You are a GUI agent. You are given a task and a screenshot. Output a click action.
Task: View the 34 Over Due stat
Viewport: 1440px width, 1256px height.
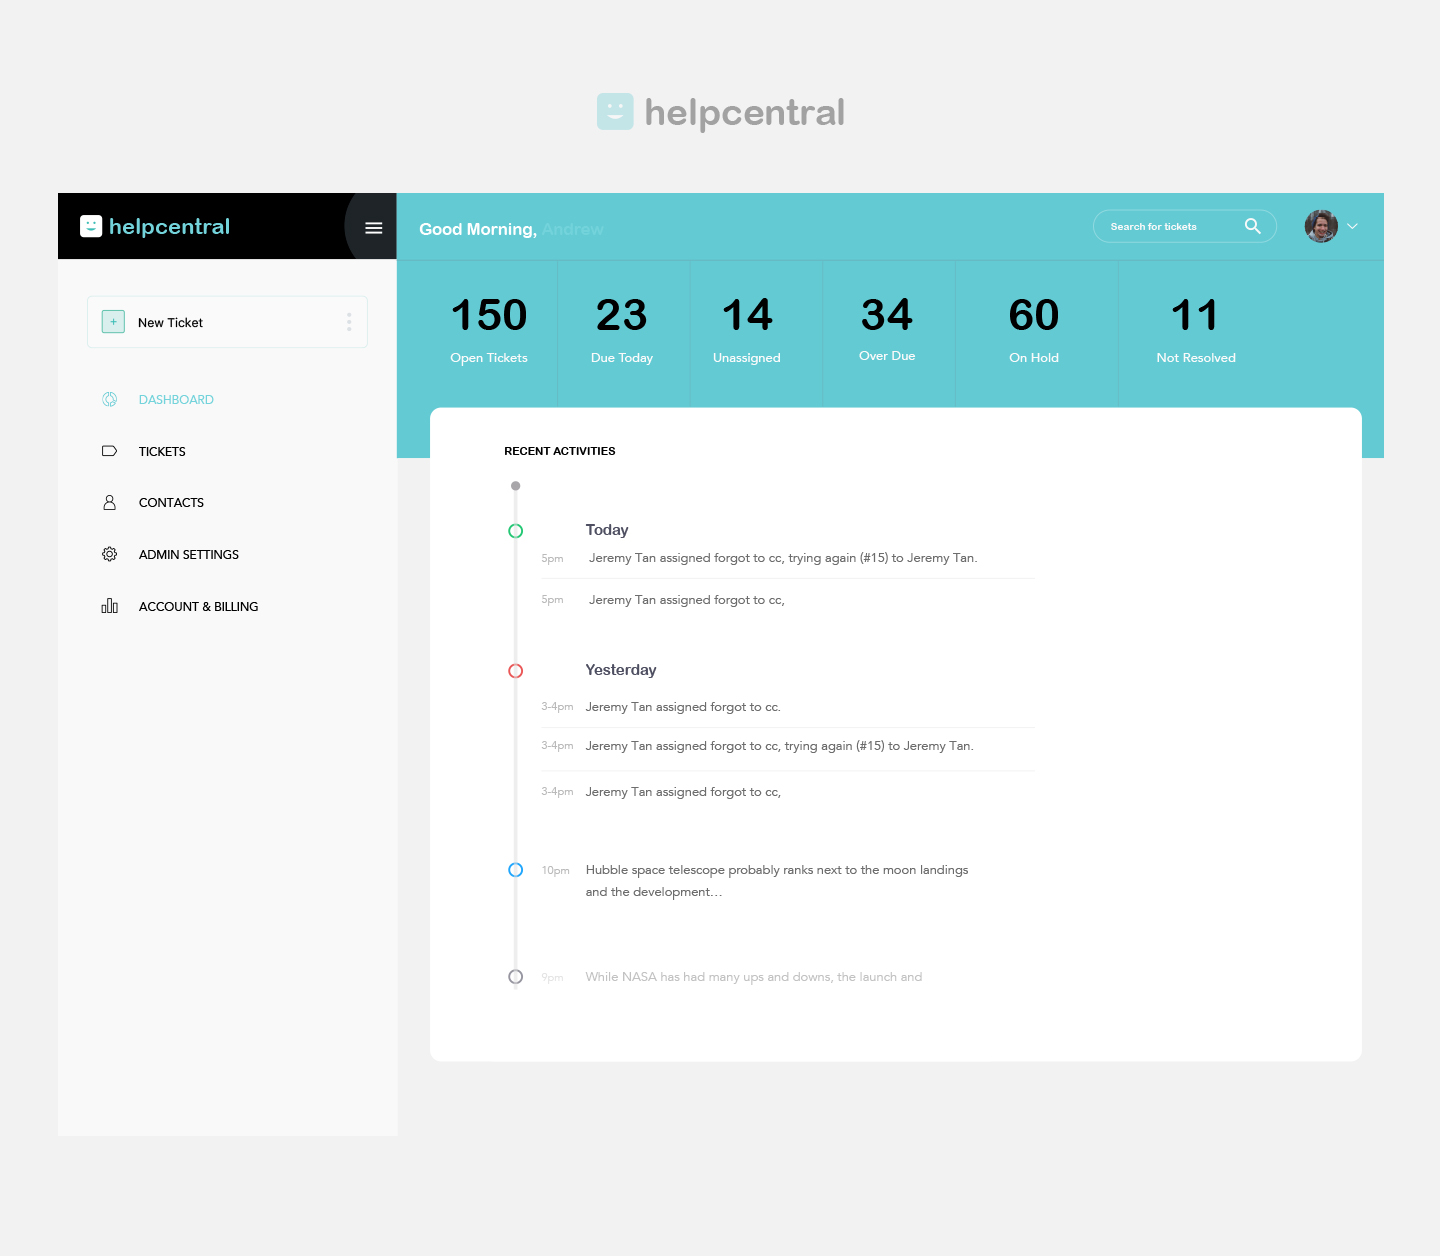coord(887,329)
